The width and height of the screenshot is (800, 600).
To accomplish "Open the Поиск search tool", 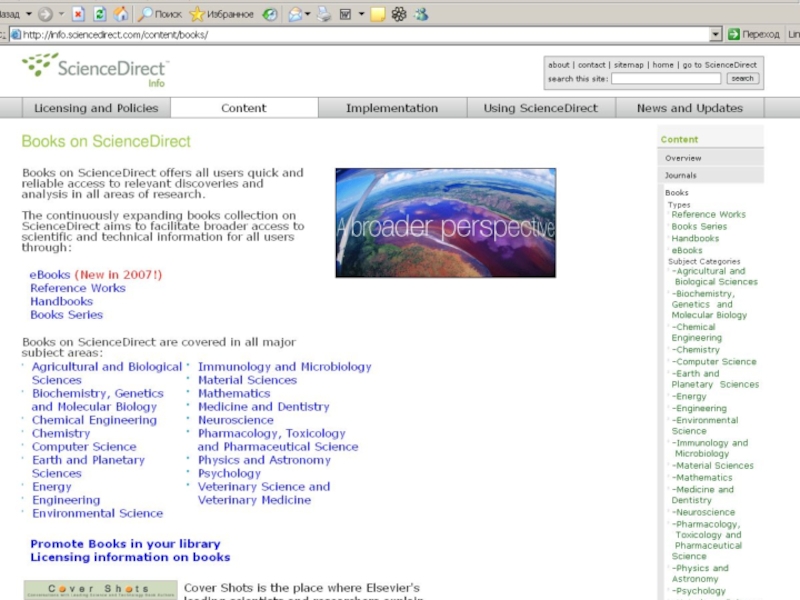I will coord(160,14).
